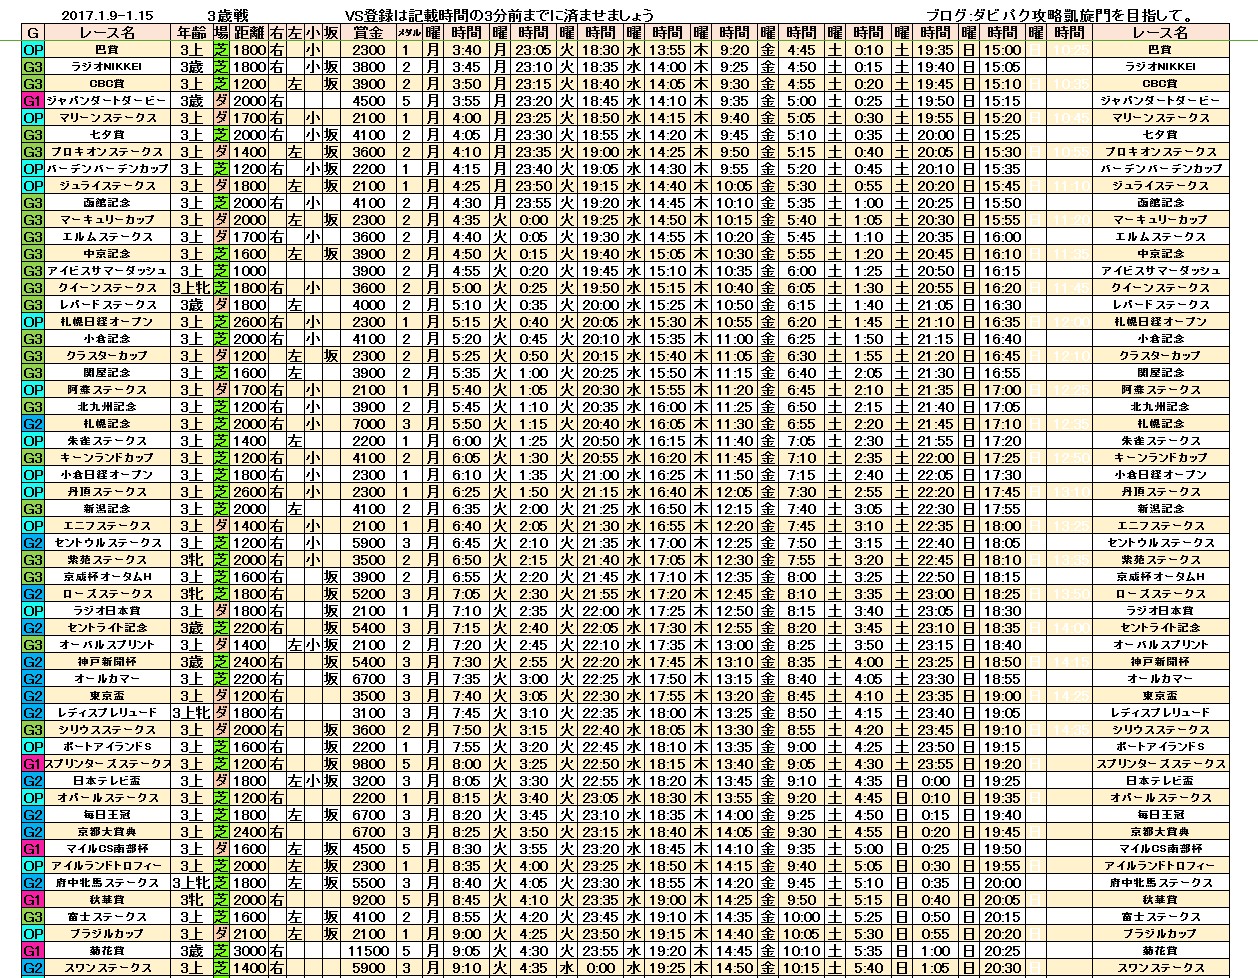
Task: Select distance 2200 in オールカマー row
Action: 249,679
